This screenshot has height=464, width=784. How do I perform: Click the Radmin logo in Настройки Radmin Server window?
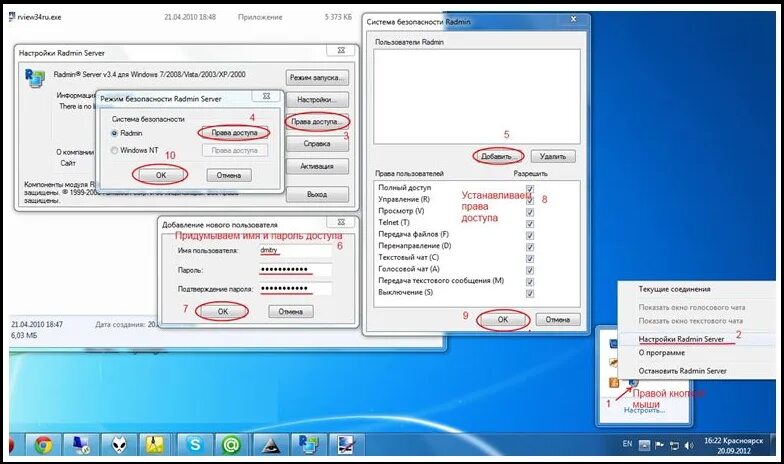[x=34, y=78]
